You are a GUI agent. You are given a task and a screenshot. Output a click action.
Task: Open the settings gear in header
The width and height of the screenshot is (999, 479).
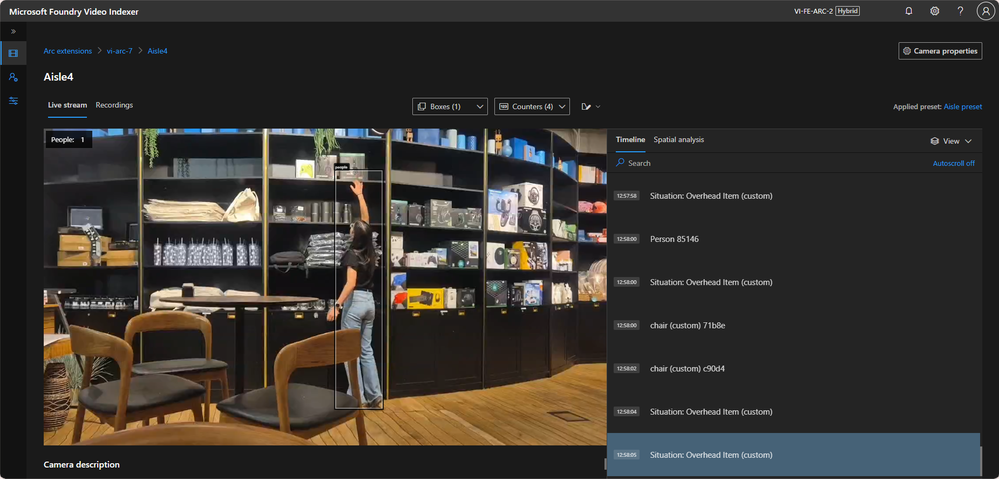(935, 11)
